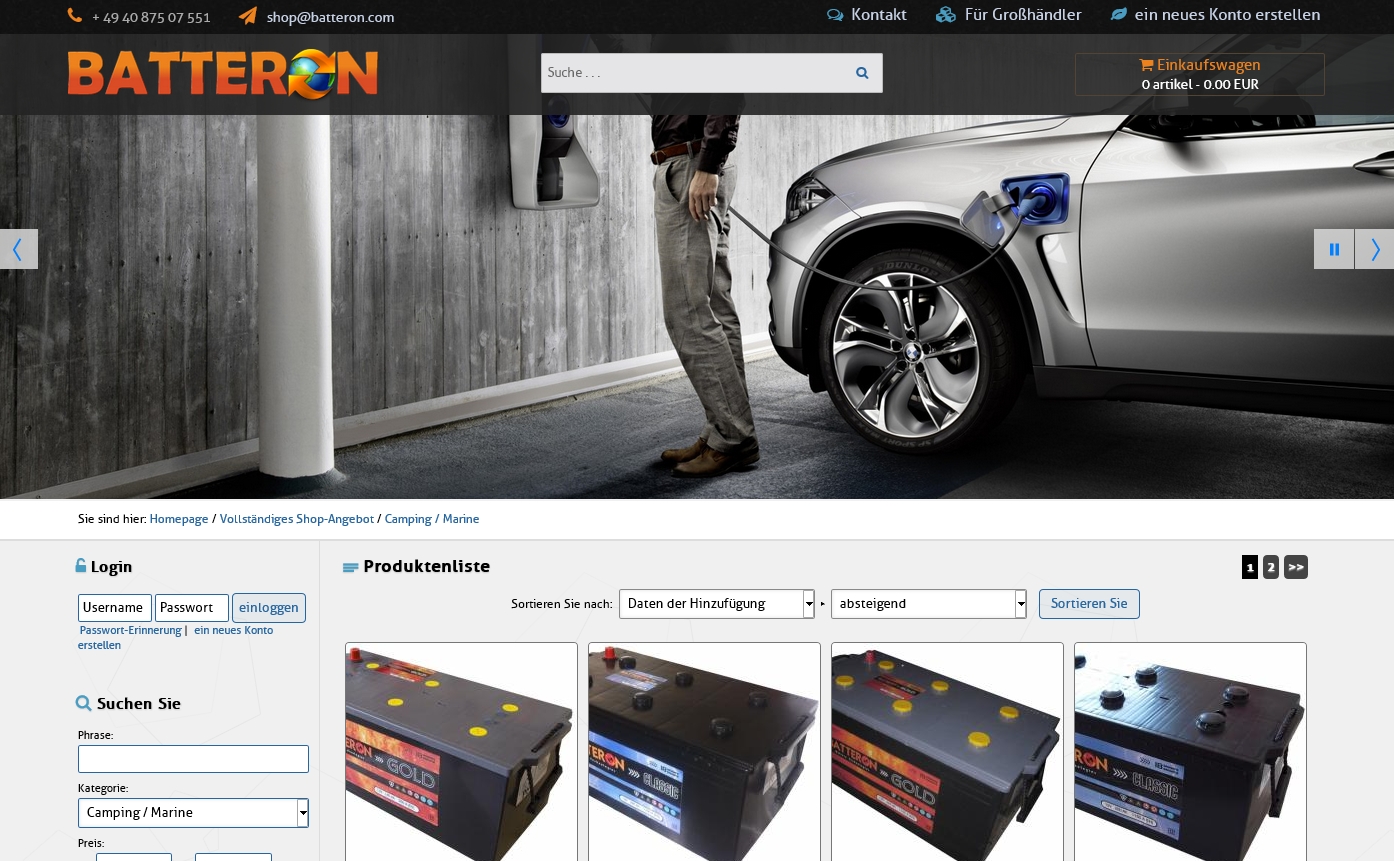Open 'ein neues Konto erstellen' in top menu
The image size is (1394, 861).
point(1226,15)
